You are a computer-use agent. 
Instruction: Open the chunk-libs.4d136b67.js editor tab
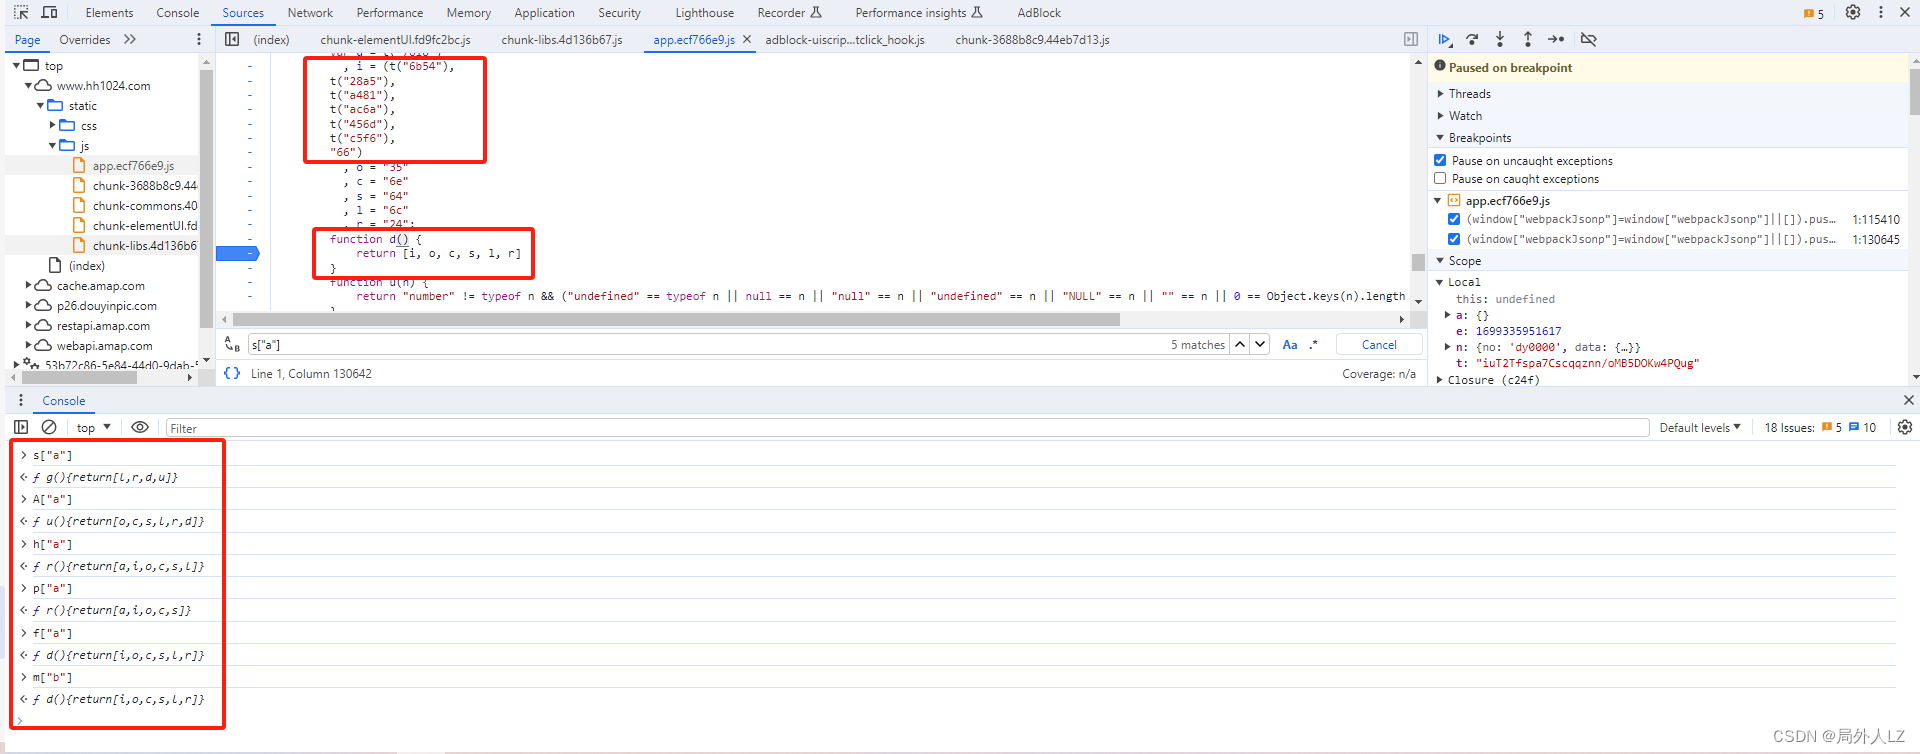tap(562, 40)
